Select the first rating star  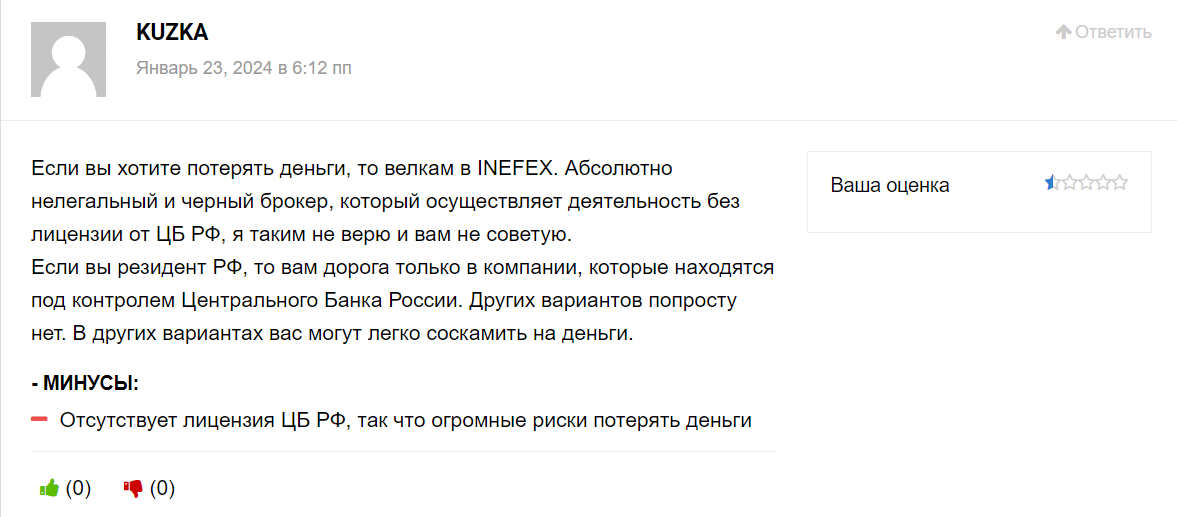click(1053, 182)
